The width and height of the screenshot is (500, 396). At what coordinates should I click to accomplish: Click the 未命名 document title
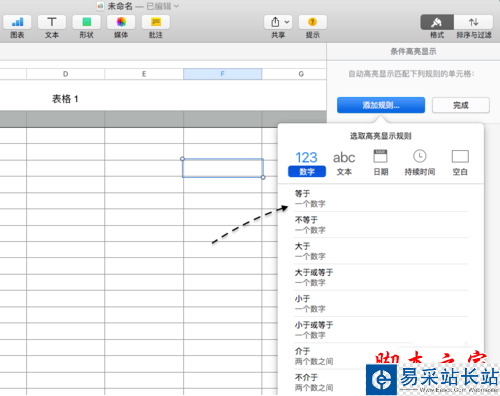pyautogui.click(x=120, y=6)
